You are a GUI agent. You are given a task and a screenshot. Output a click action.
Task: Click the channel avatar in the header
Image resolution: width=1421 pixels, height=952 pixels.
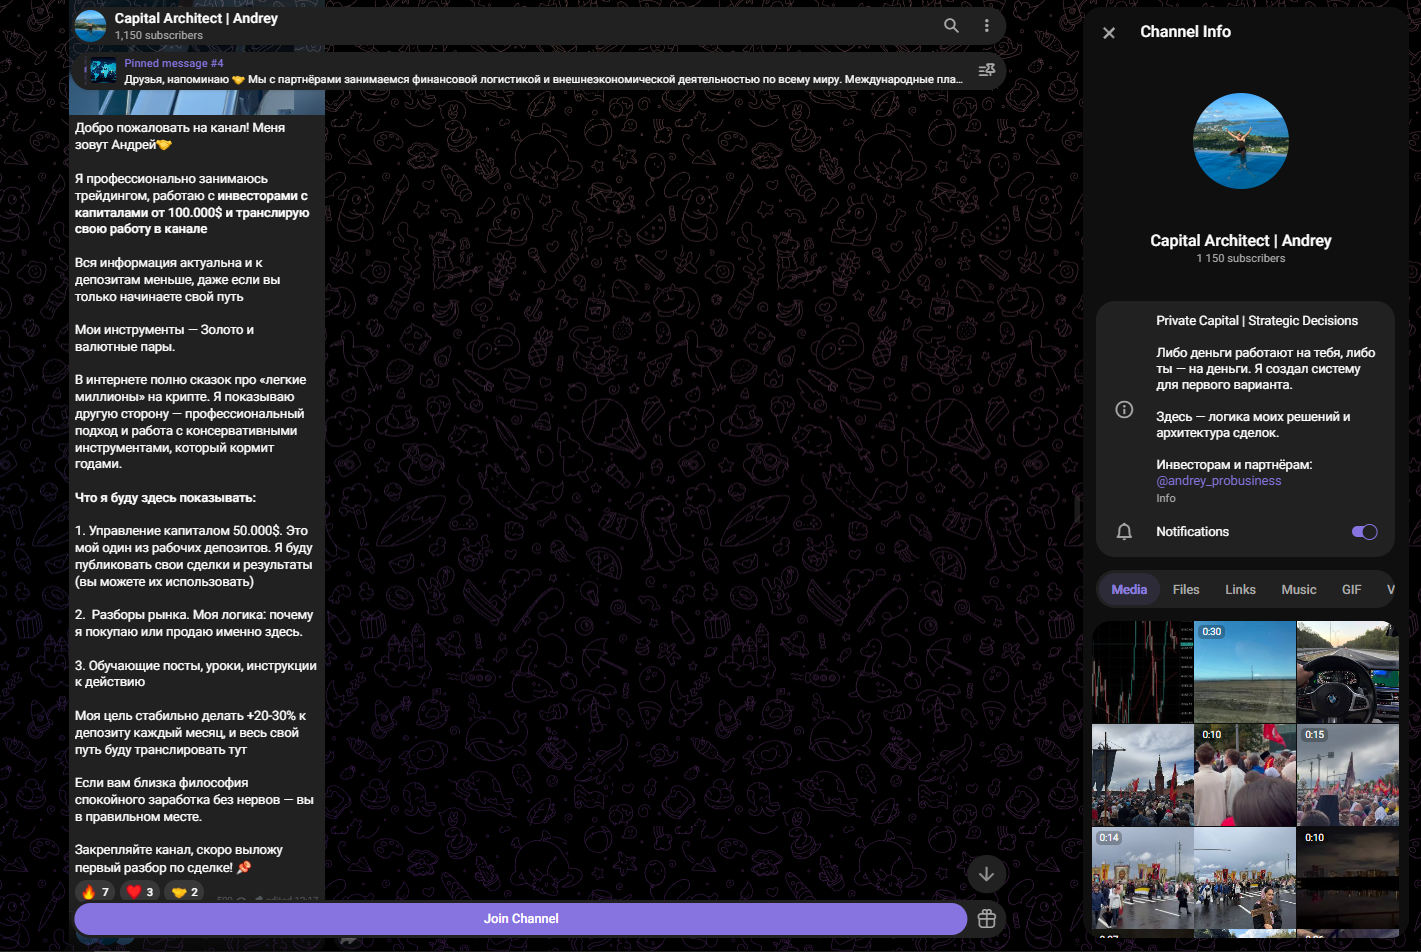pos(91,26)
